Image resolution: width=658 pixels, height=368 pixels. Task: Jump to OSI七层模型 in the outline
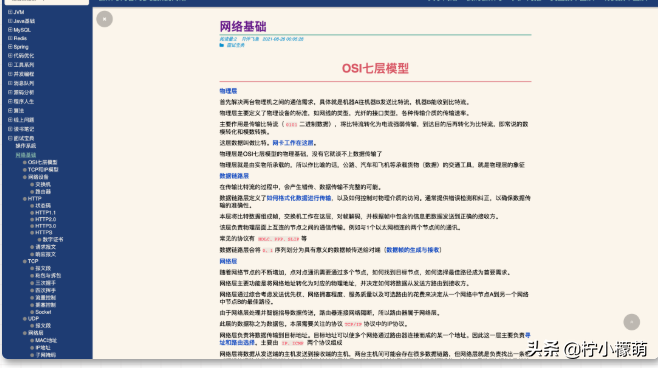point(42,162)
